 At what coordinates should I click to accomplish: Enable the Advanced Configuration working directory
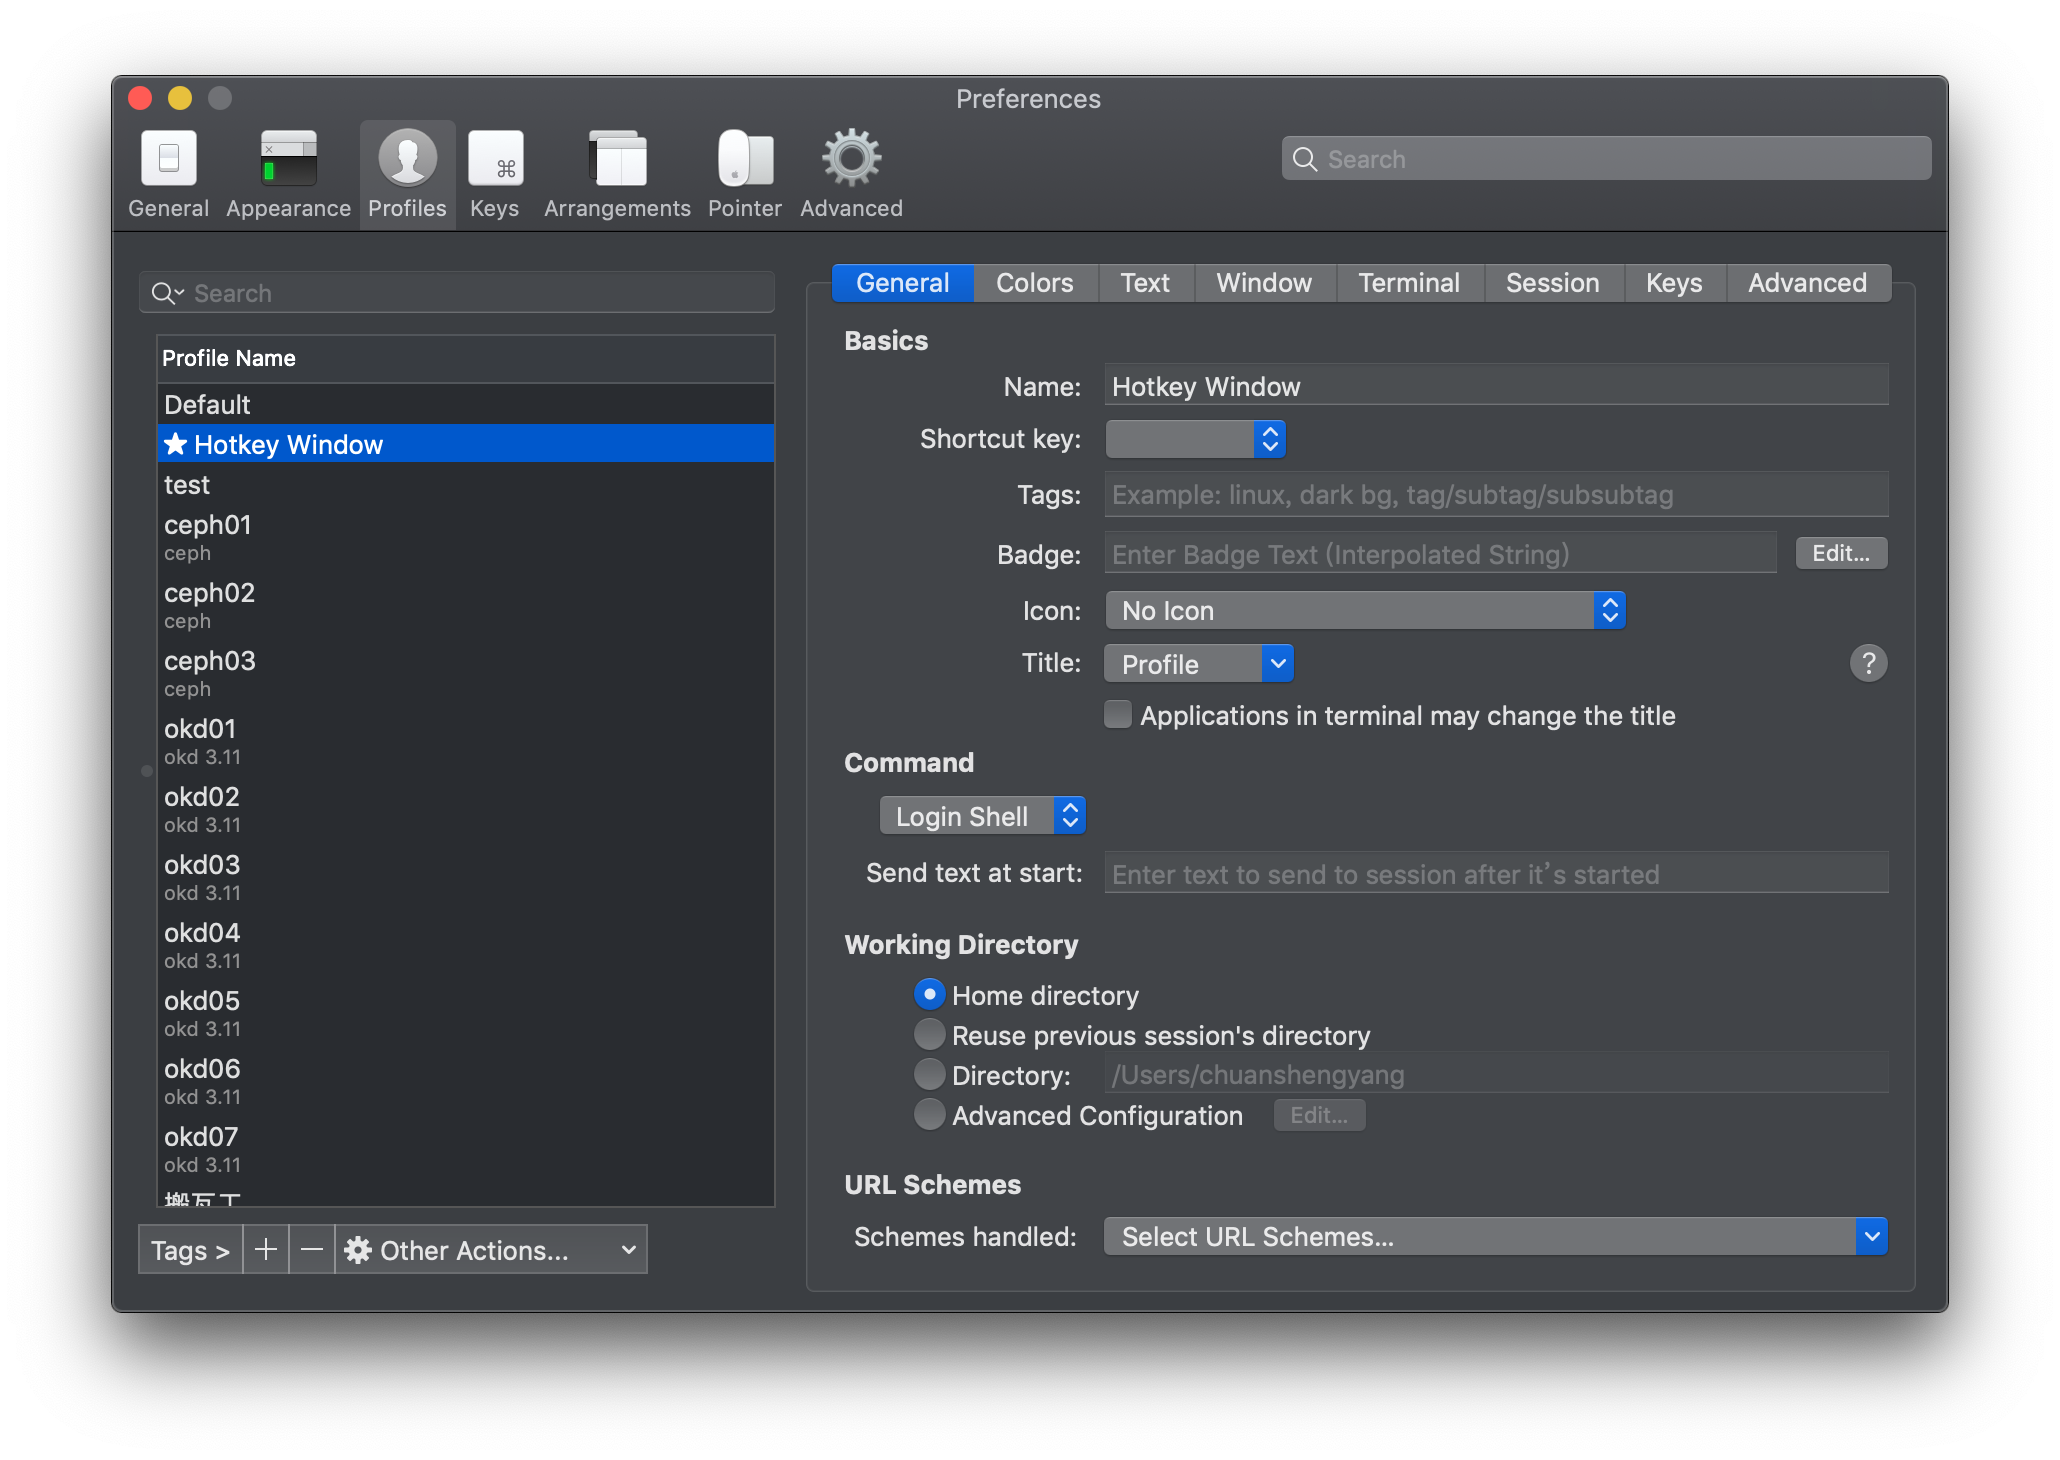click(929, 1114)
